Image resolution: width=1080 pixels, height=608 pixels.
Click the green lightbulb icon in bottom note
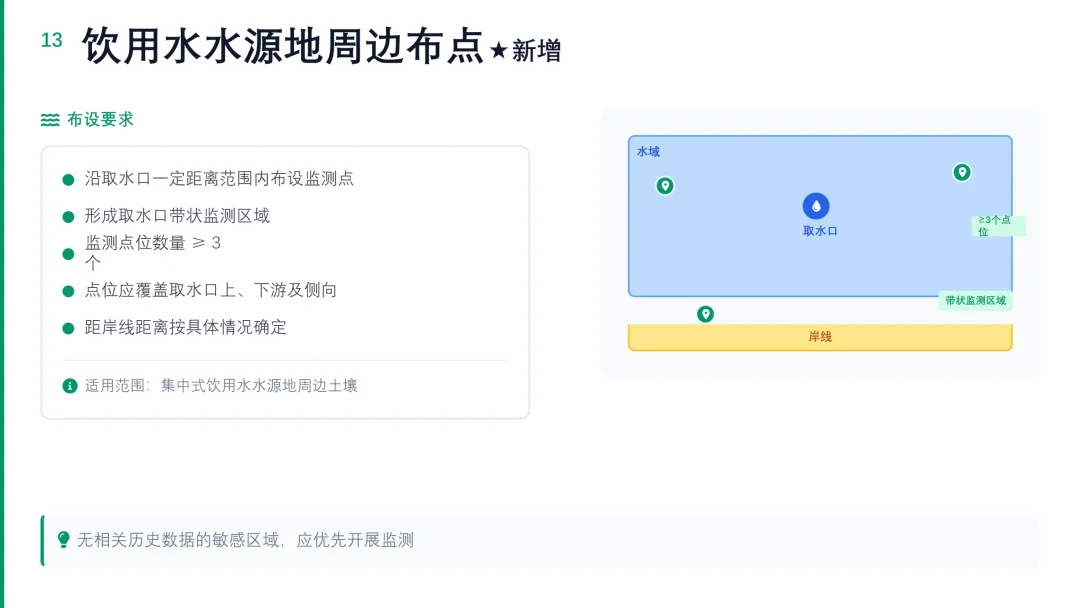63,540
